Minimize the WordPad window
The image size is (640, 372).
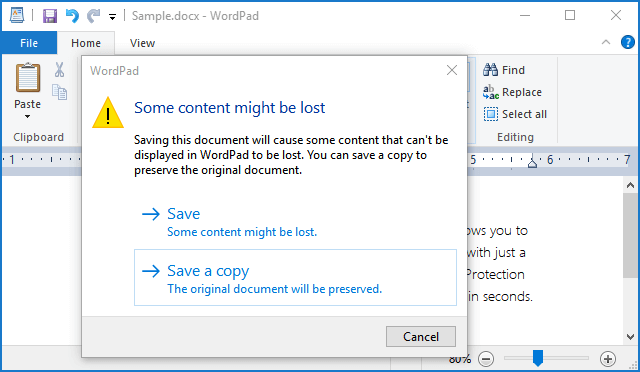point(525,16)
